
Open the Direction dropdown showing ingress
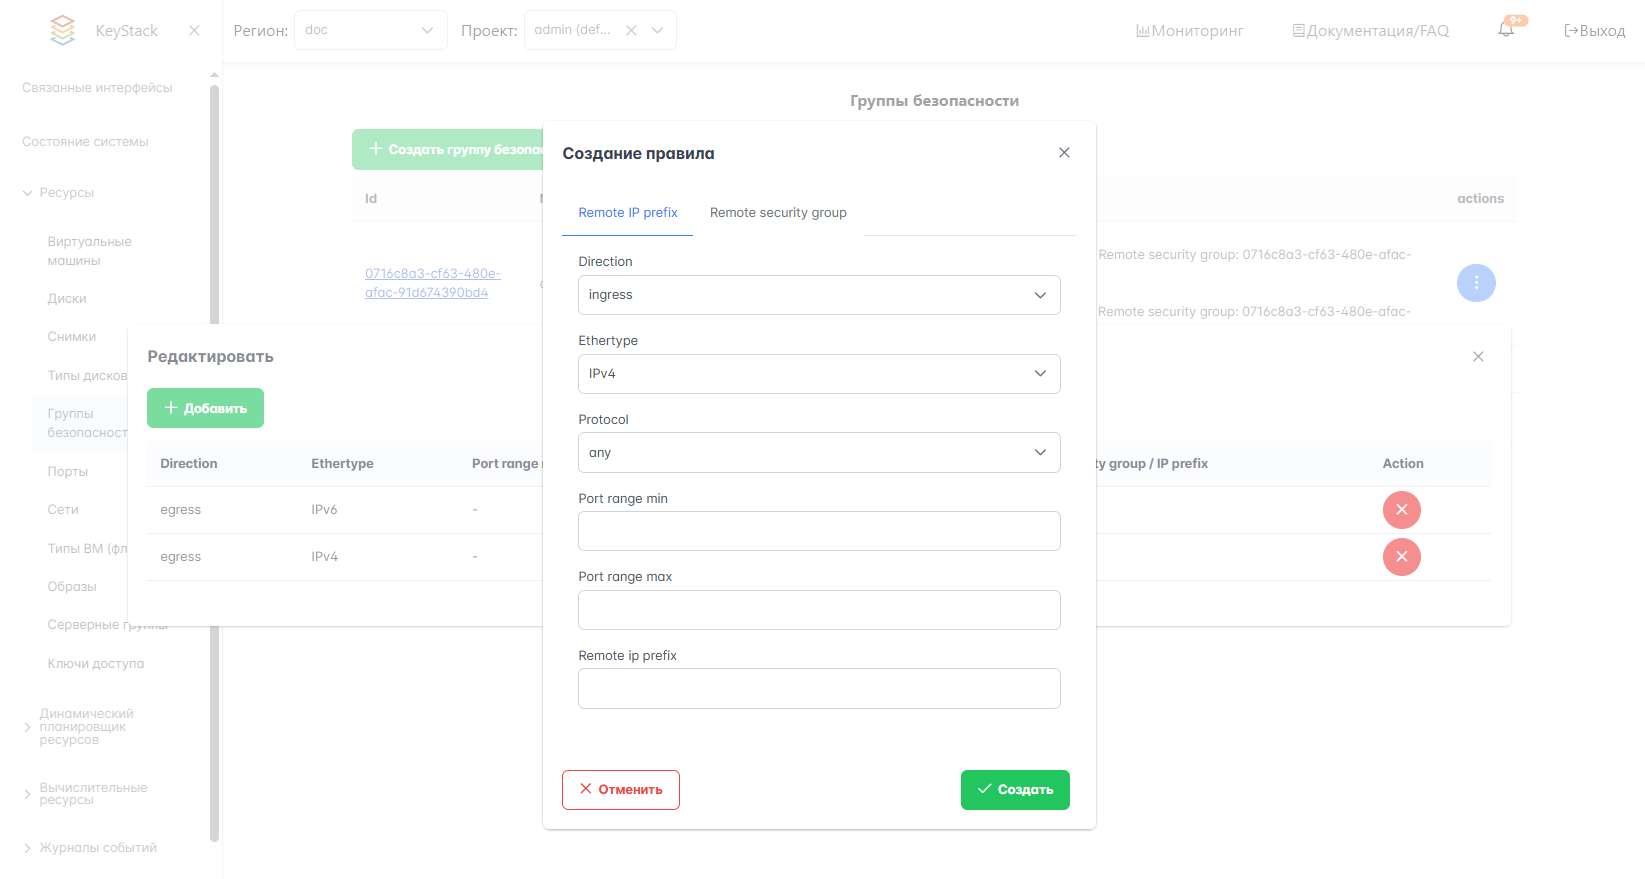(x=818, y=295)
